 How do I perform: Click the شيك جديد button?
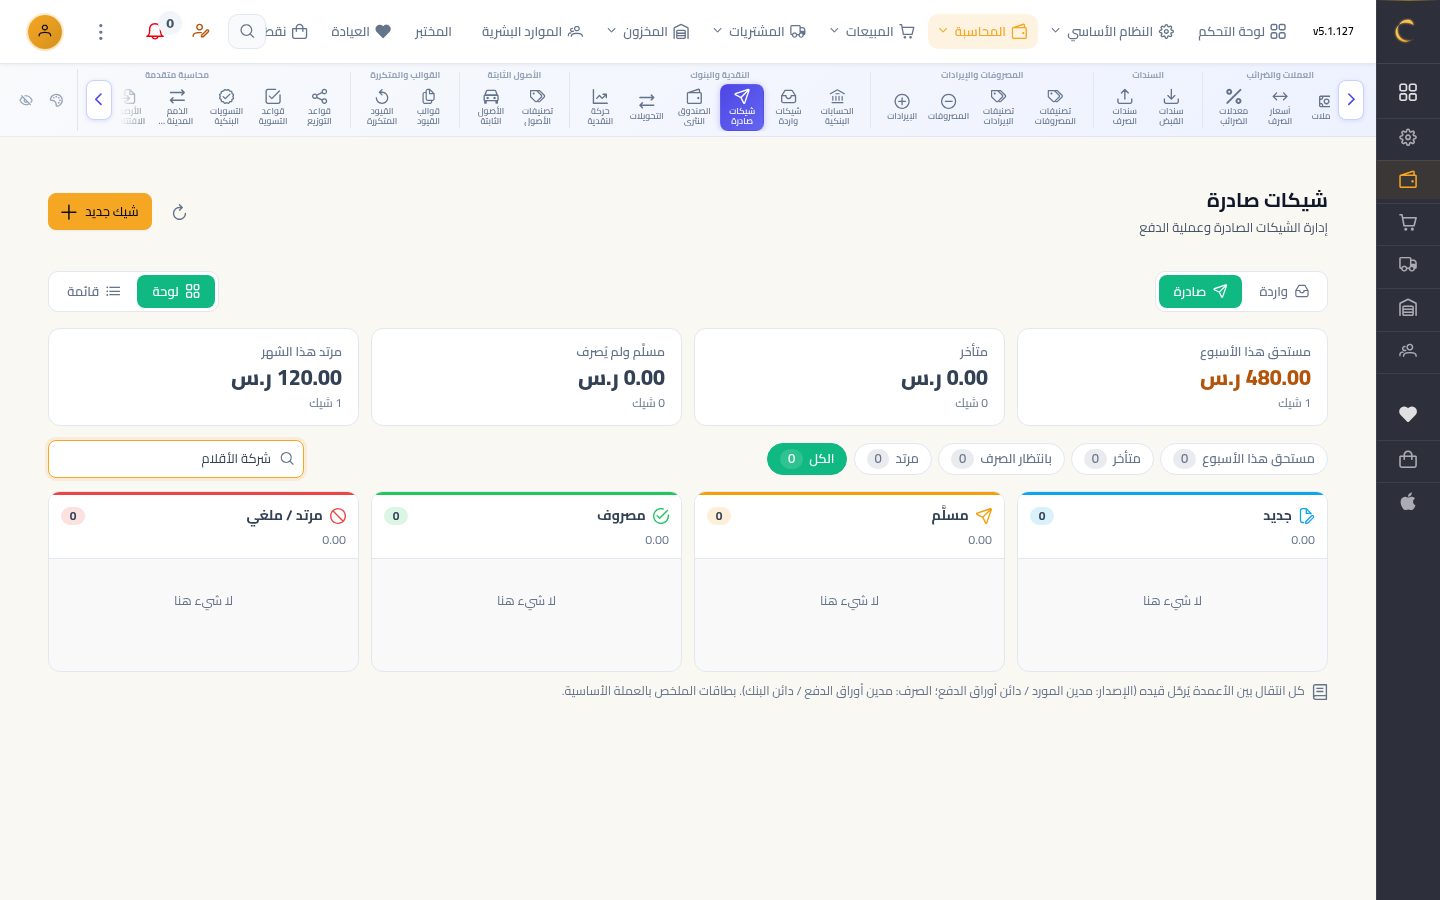(100, 212)
